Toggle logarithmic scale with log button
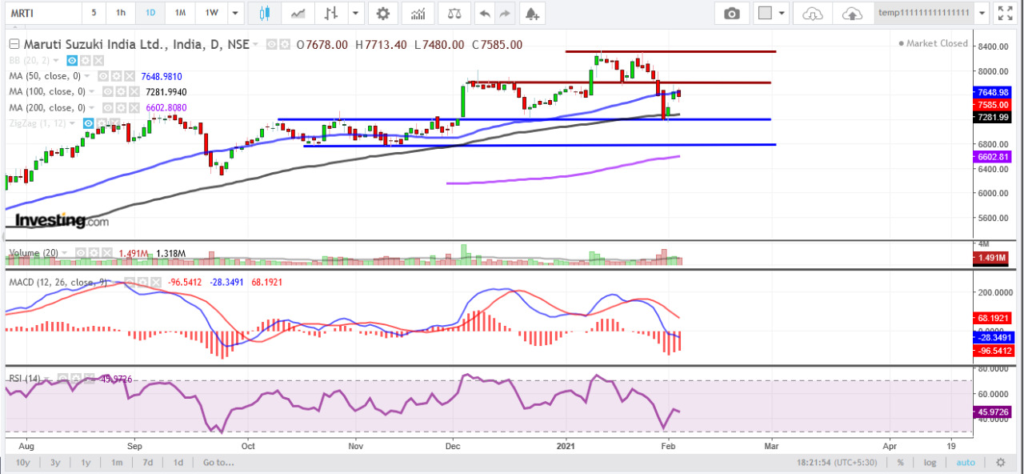The height and width of the screenshot is (474, 1024). (931, 462)
